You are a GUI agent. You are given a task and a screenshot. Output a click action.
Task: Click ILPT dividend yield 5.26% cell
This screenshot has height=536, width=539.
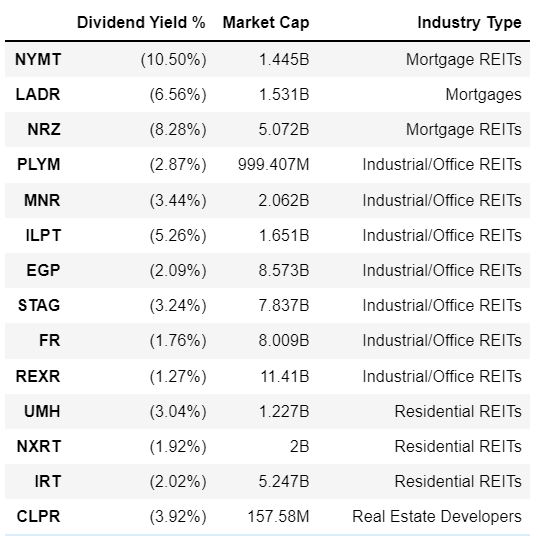(178, 236)
